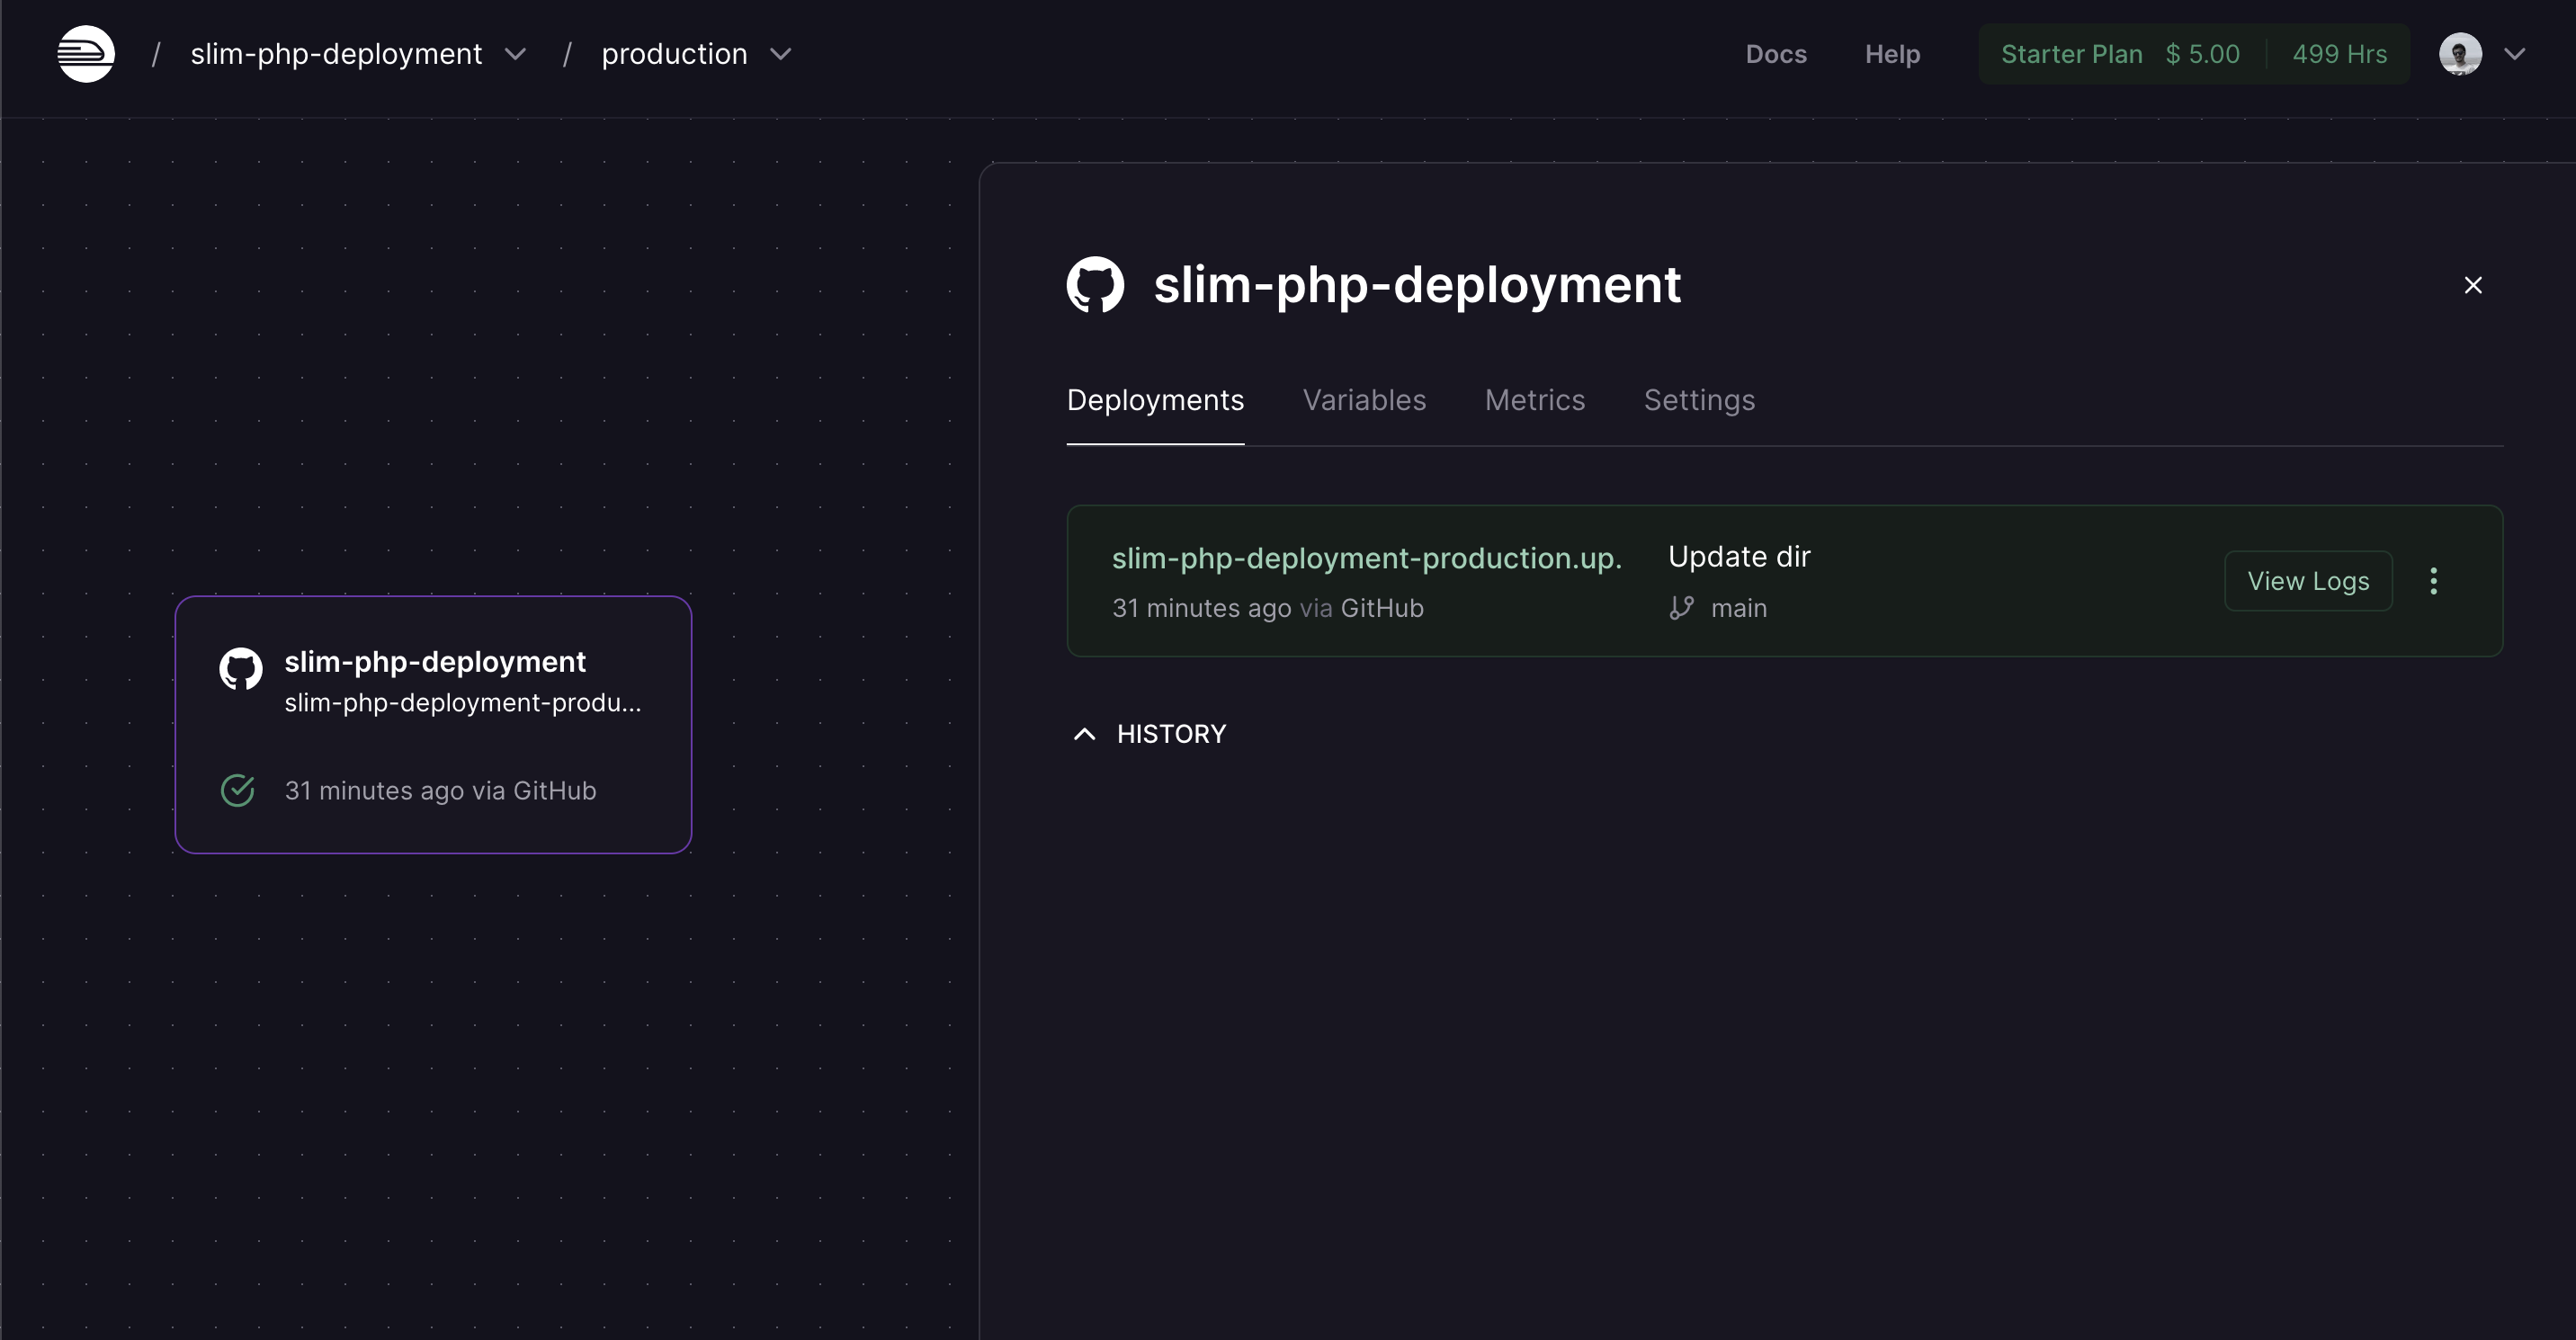Open the production environment dropdown

(x=781, y=54)
